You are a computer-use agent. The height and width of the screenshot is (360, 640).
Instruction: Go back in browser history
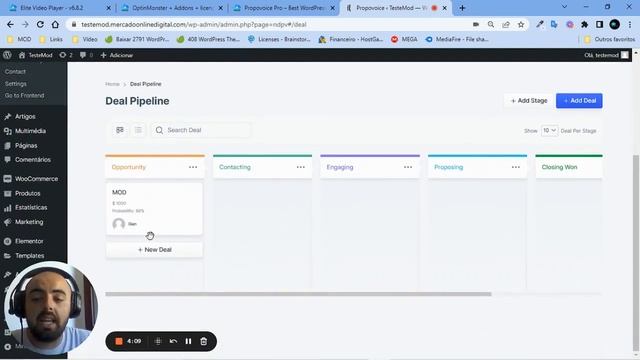click(10, 24)
